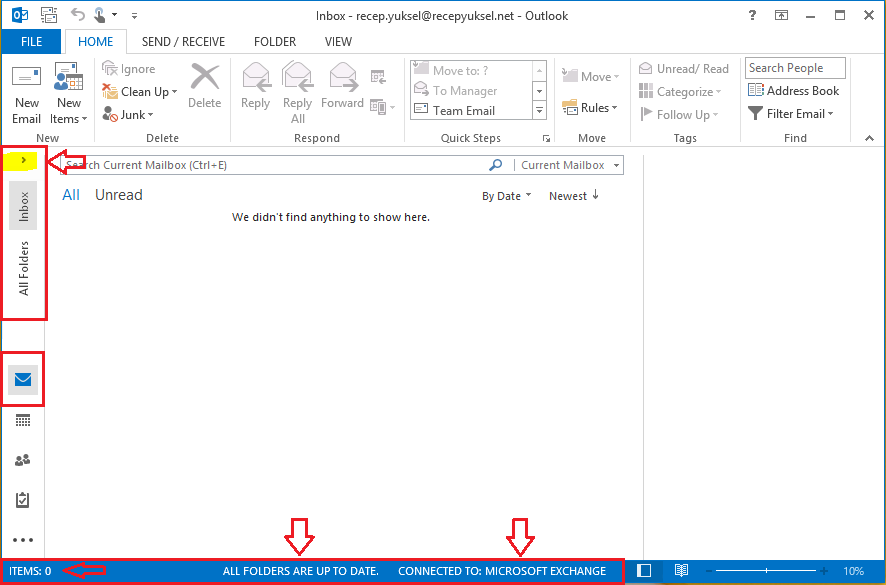The width and height of the screenshot is (886, 585).
Task: Open Ribbon Display Options
Action: coord(781,15)
